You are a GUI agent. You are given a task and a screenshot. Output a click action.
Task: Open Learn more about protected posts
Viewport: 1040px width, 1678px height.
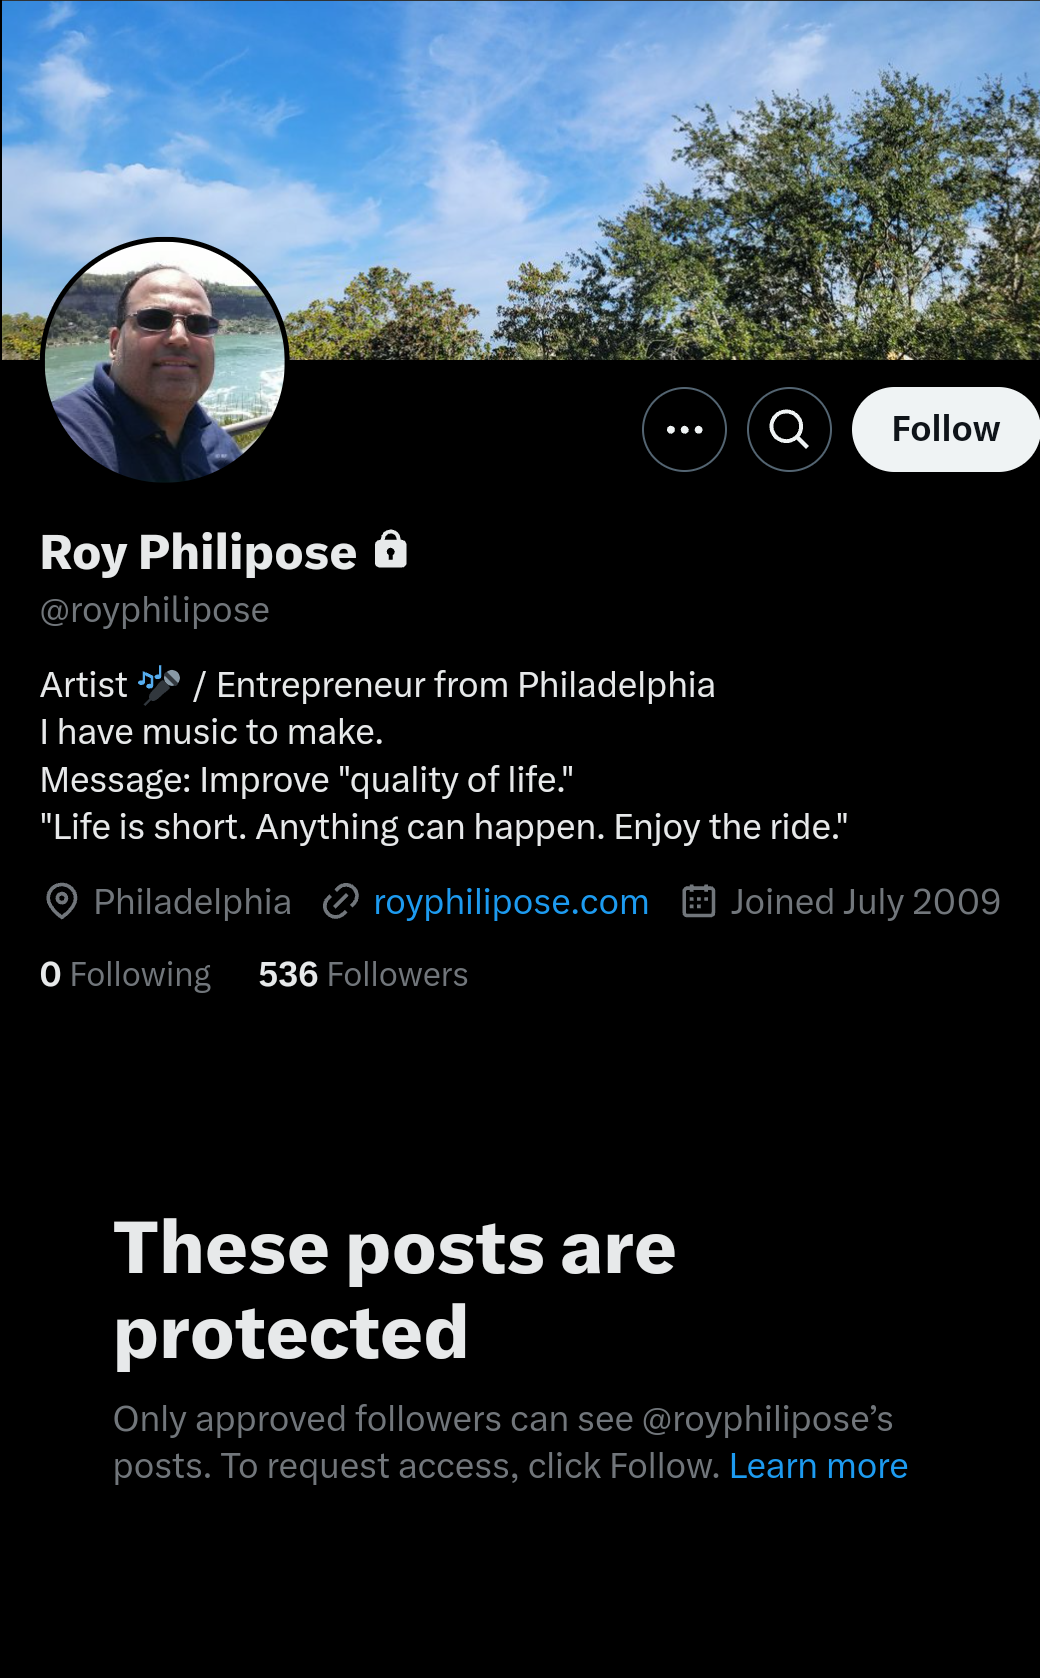pyautogui.click(x=818, y=1466)
